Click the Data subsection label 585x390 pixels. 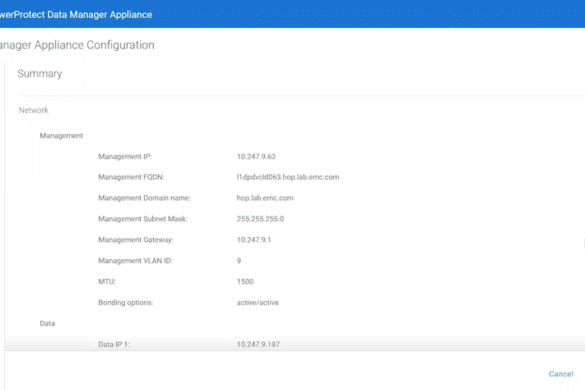[x=47, y=323]
